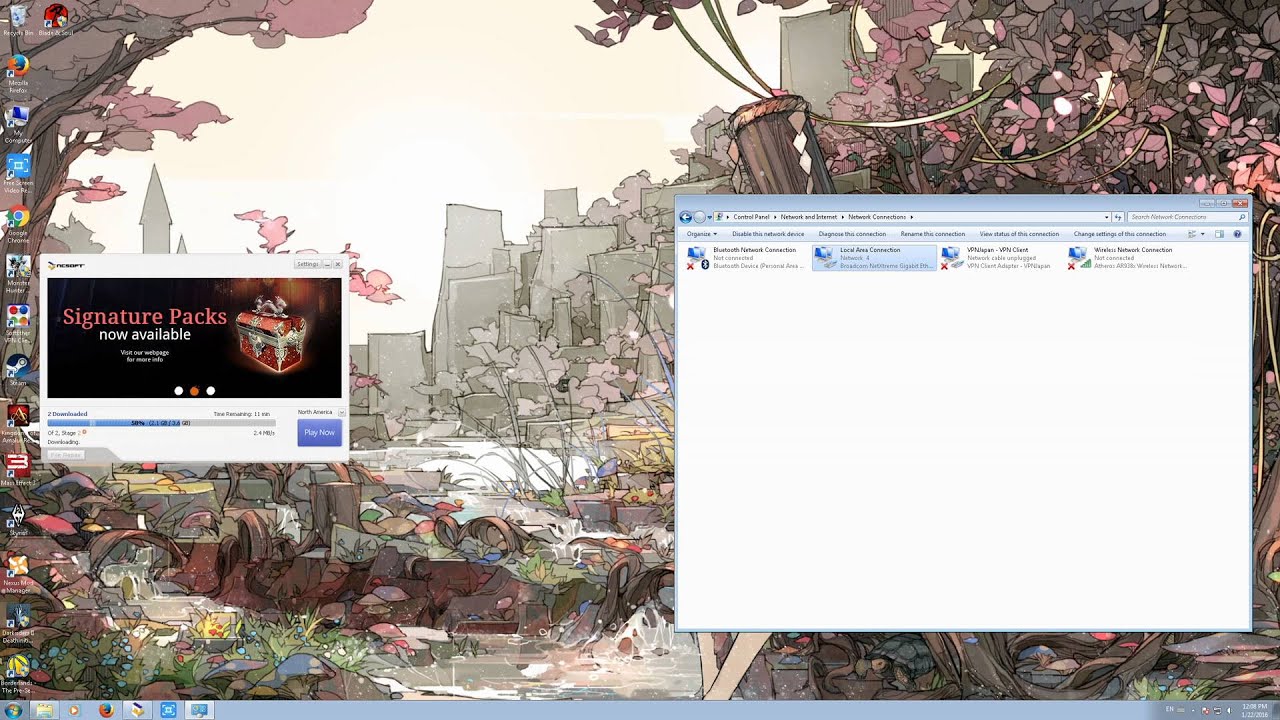Click the File Repair button in launcher

tap(66, 455)
